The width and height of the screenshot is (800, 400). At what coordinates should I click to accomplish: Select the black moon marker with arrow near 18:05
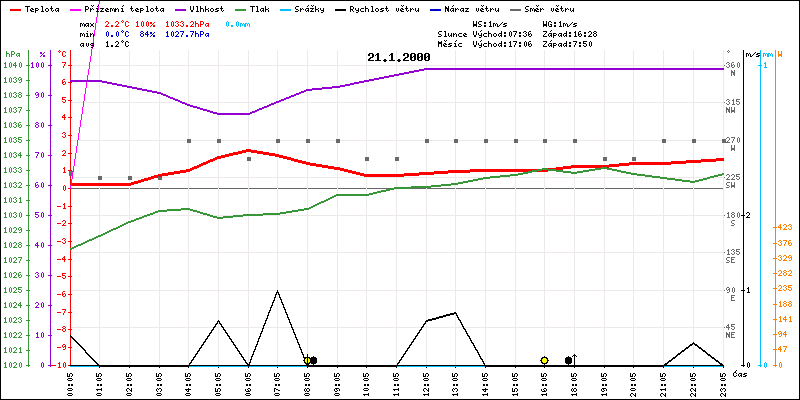point(570,360)
